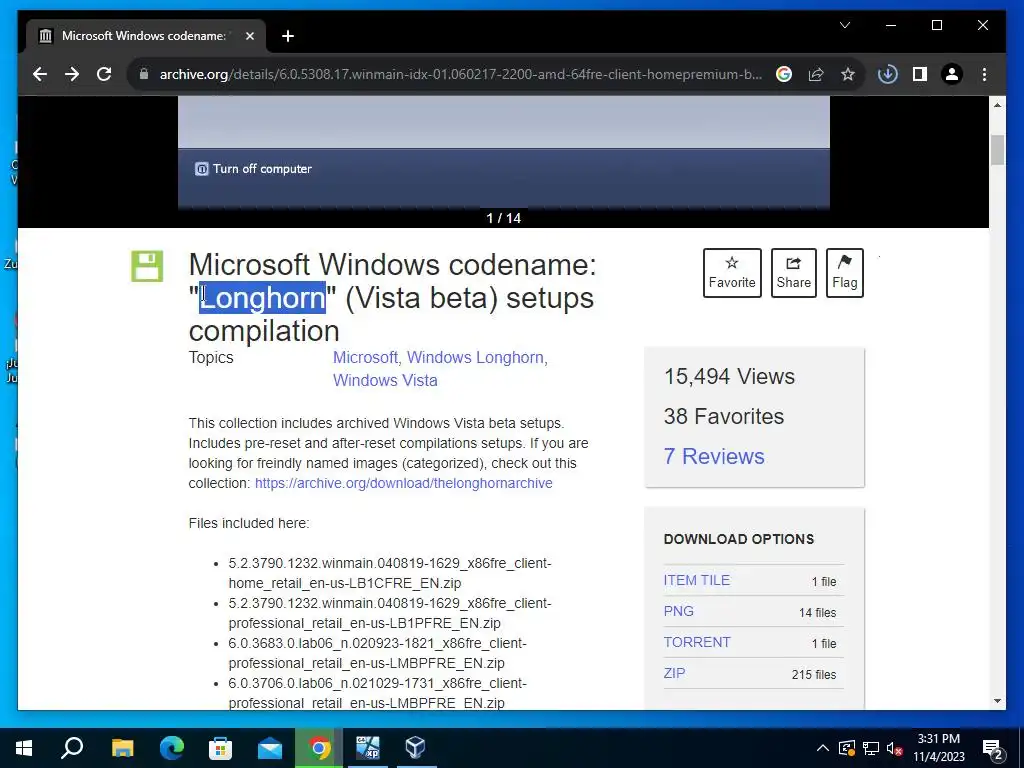Click the address bar URL field
Screen dimensions: 1024x768
(x=460, y=74)
